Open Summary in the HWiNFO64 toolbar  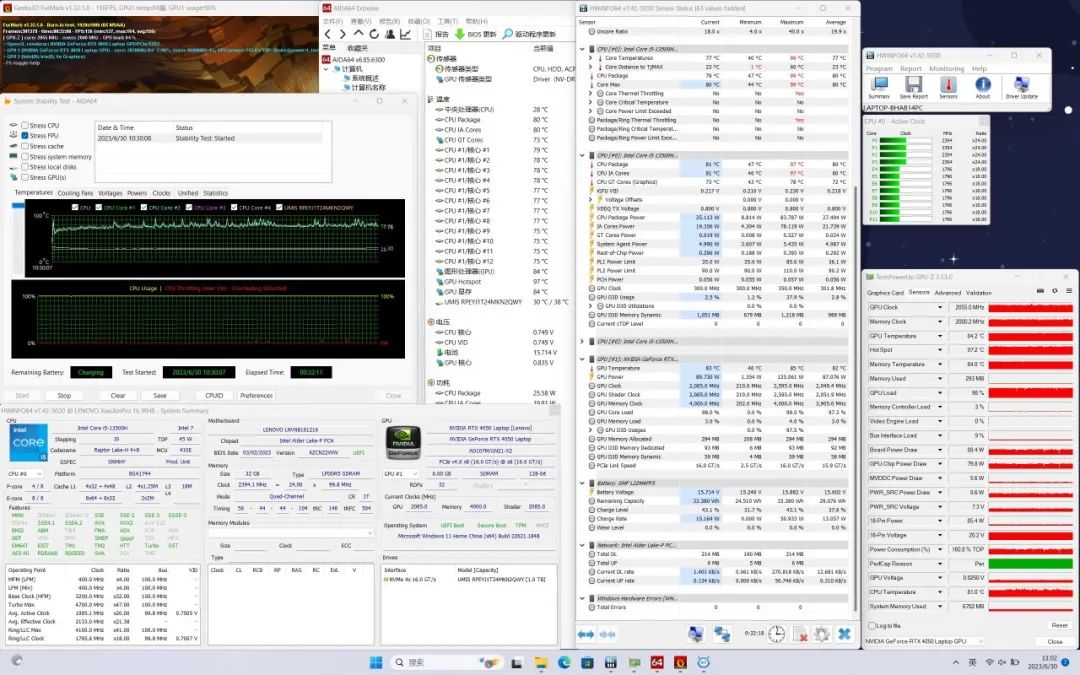(879, 86)
